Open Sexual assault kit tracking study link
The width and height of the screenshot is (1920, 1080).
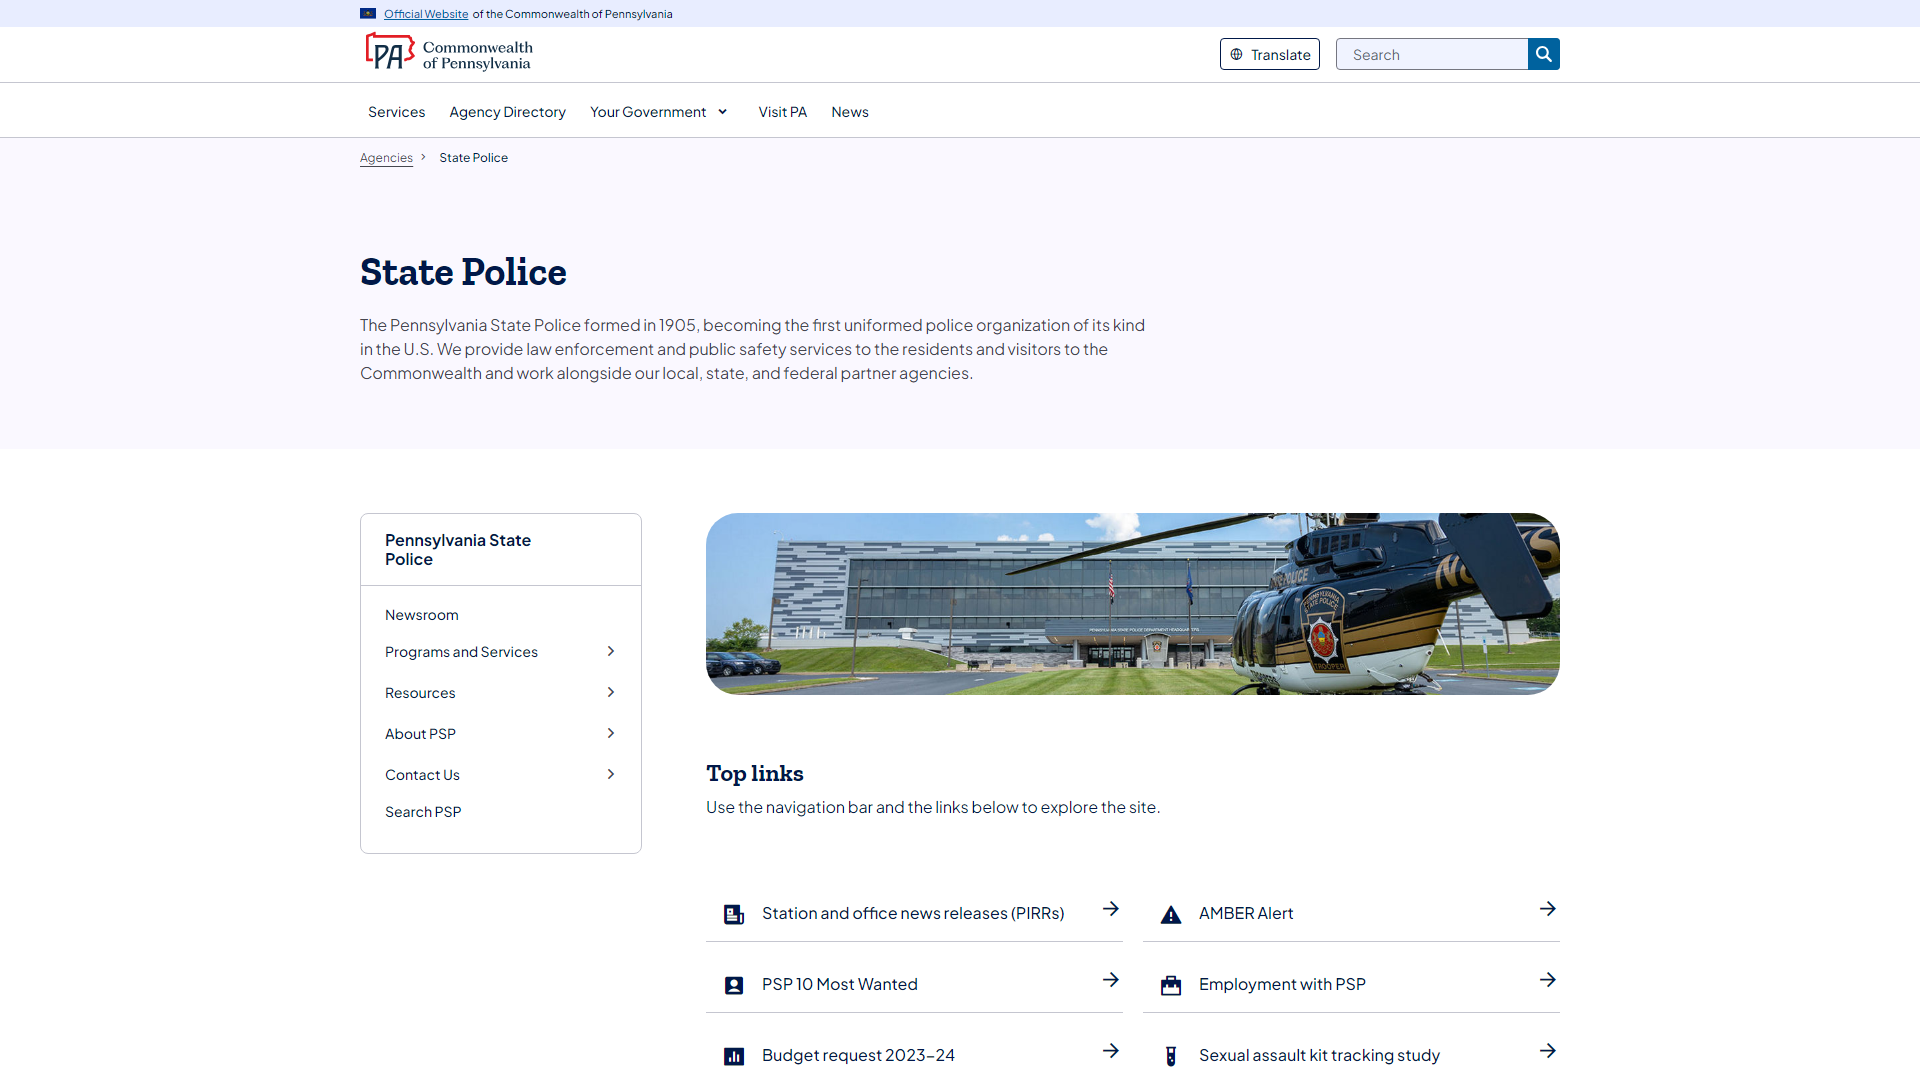tap(1319, 1056)
